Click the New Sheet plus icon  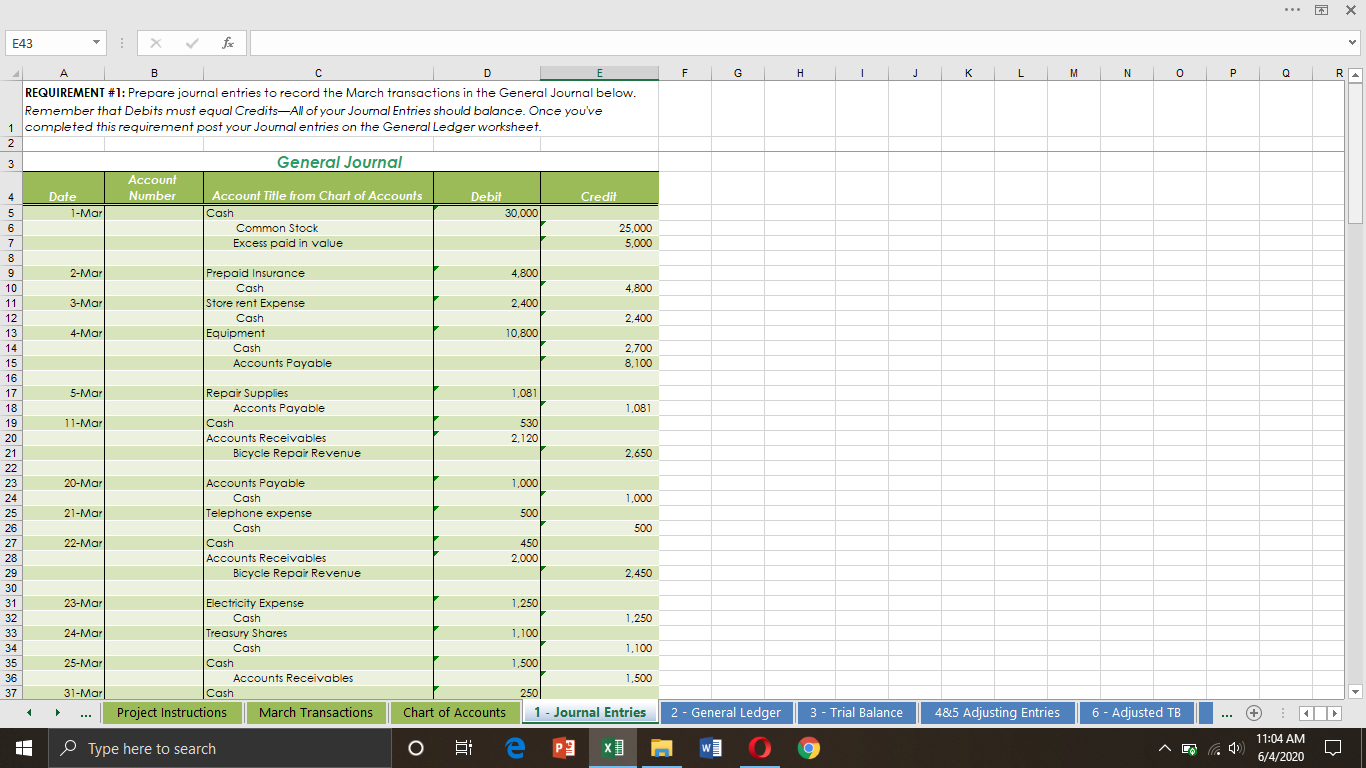(1253, 712)
